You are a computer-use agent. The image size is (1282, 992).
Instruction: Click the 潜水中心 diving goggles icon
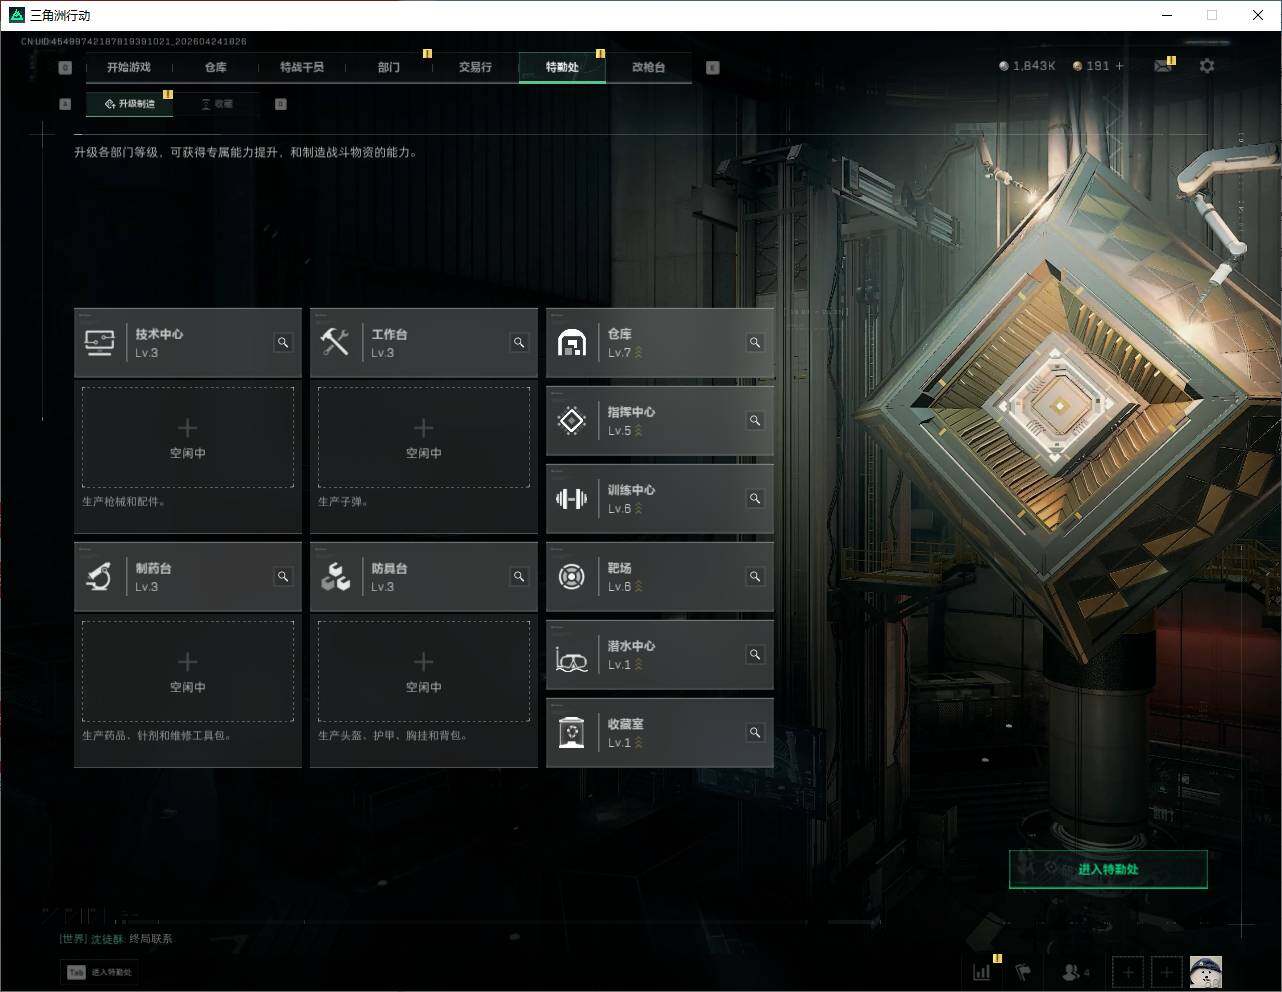tap(571, 658)
